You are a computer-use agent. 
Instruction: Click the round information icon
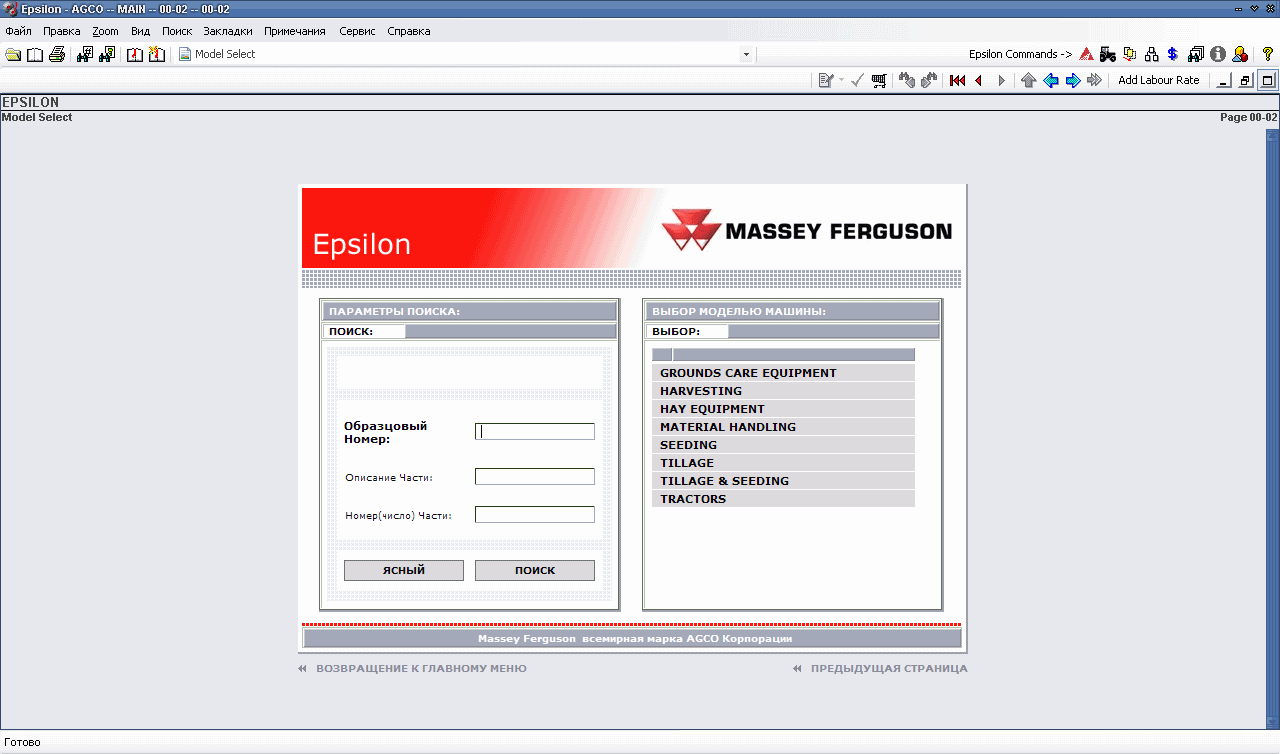(x=1218, y=54)
